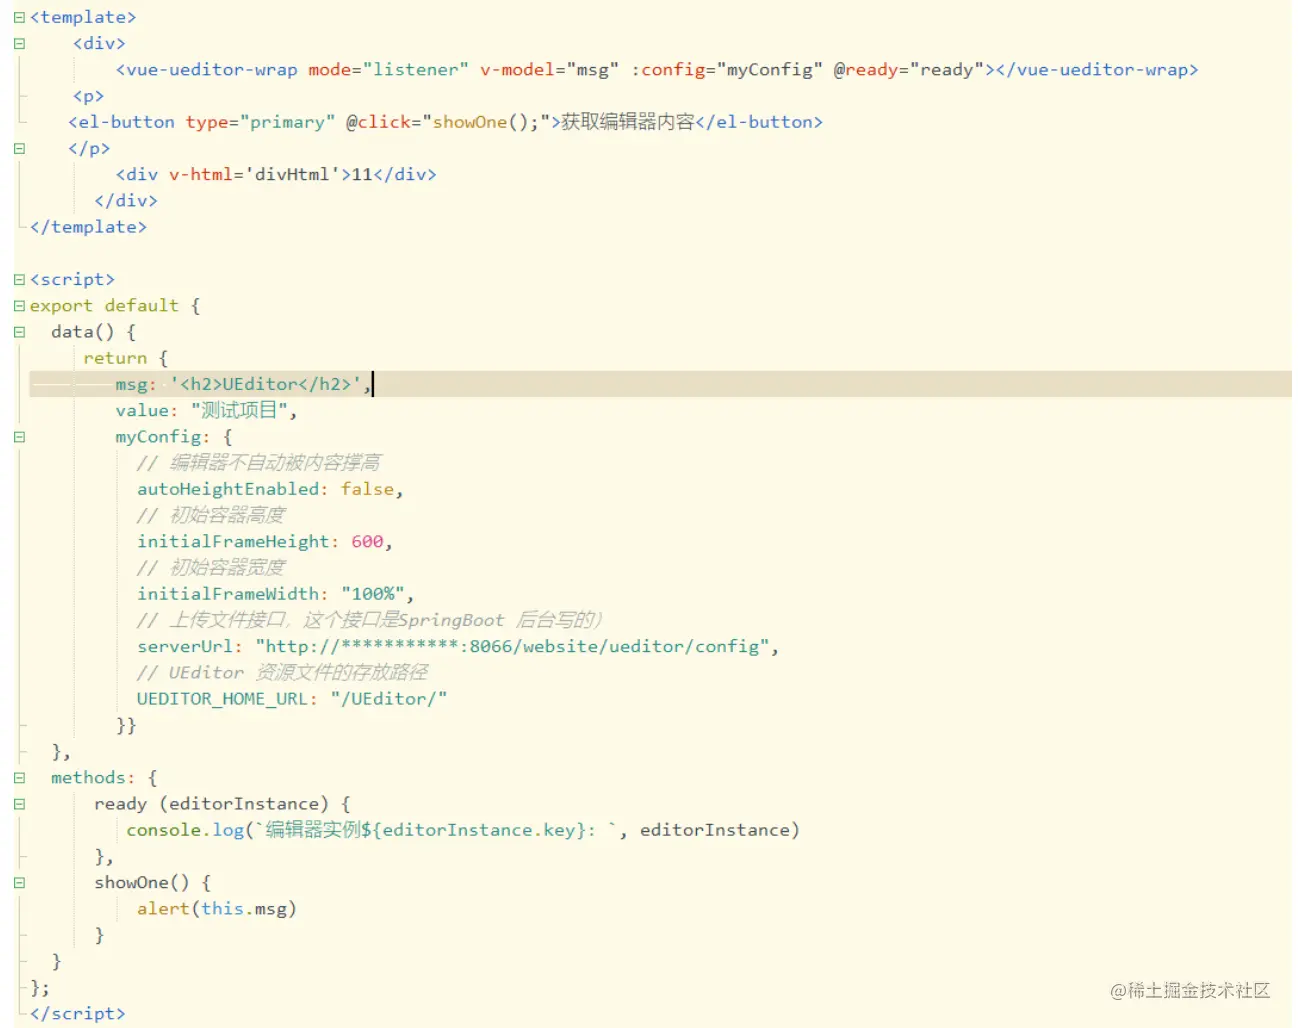Collapse the fold marker beside opening <div>
1298x1028 pixels.
click(19, 44)
